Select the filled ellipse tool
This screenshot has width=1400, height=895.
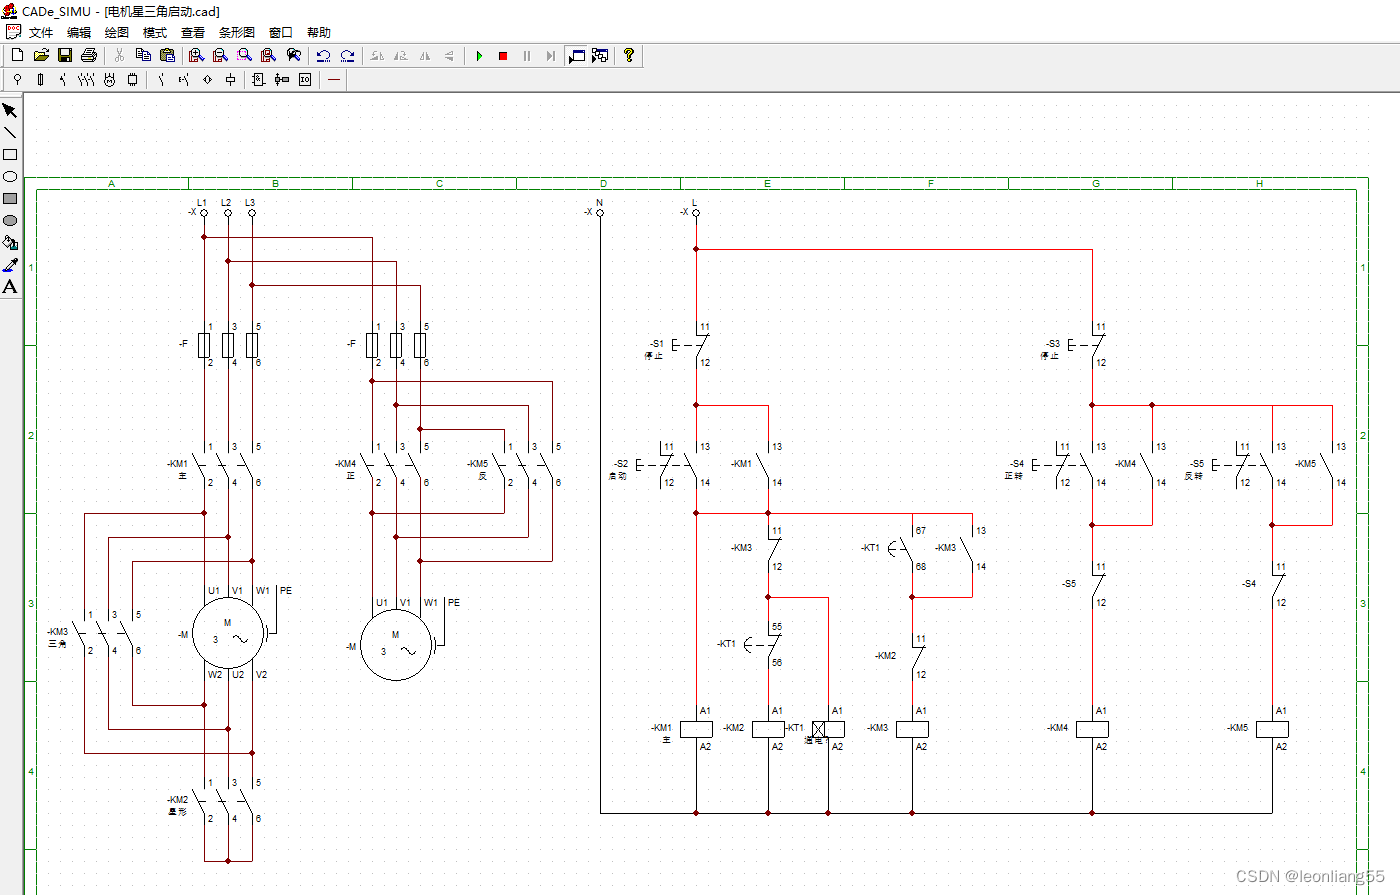(10, 220)
